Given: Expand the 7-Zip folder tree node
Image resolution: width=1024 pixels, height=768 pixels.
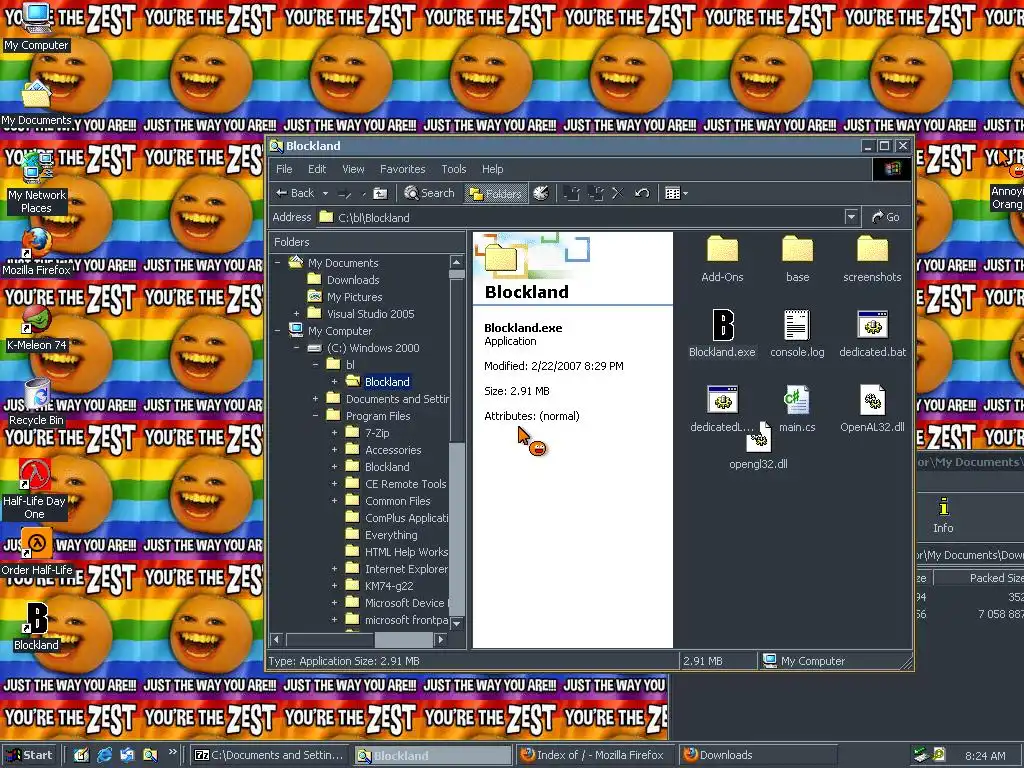Looking at the screenshot, I should (334, 433).
